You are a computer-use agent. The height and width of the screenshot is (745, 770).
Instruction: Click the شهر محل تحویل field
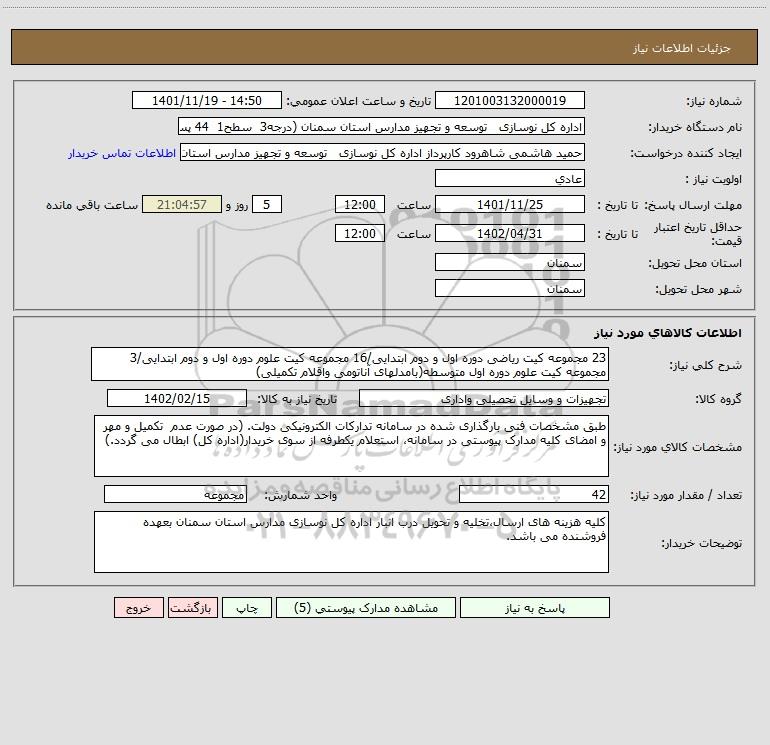pyautogui.click(x=510, y=288)
